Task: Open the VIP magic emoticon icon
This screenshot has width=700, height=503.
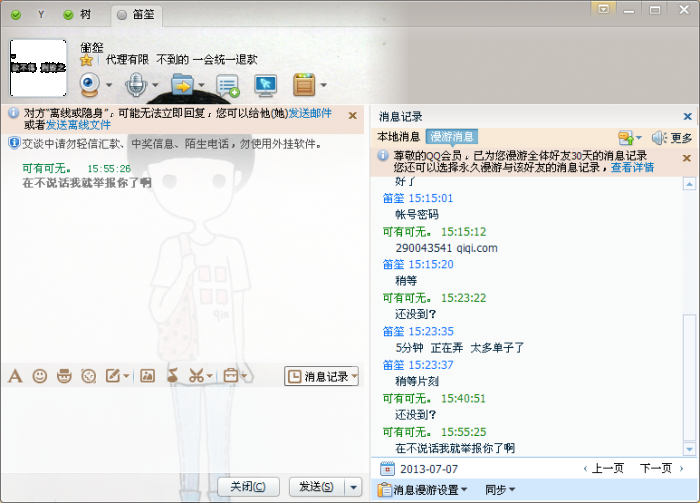Action: 64,376
